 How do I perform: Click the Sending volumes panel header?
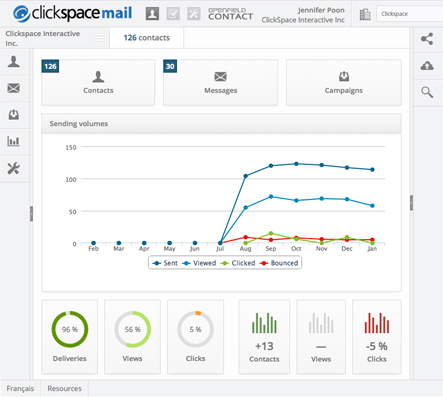[x=221, y=124]
